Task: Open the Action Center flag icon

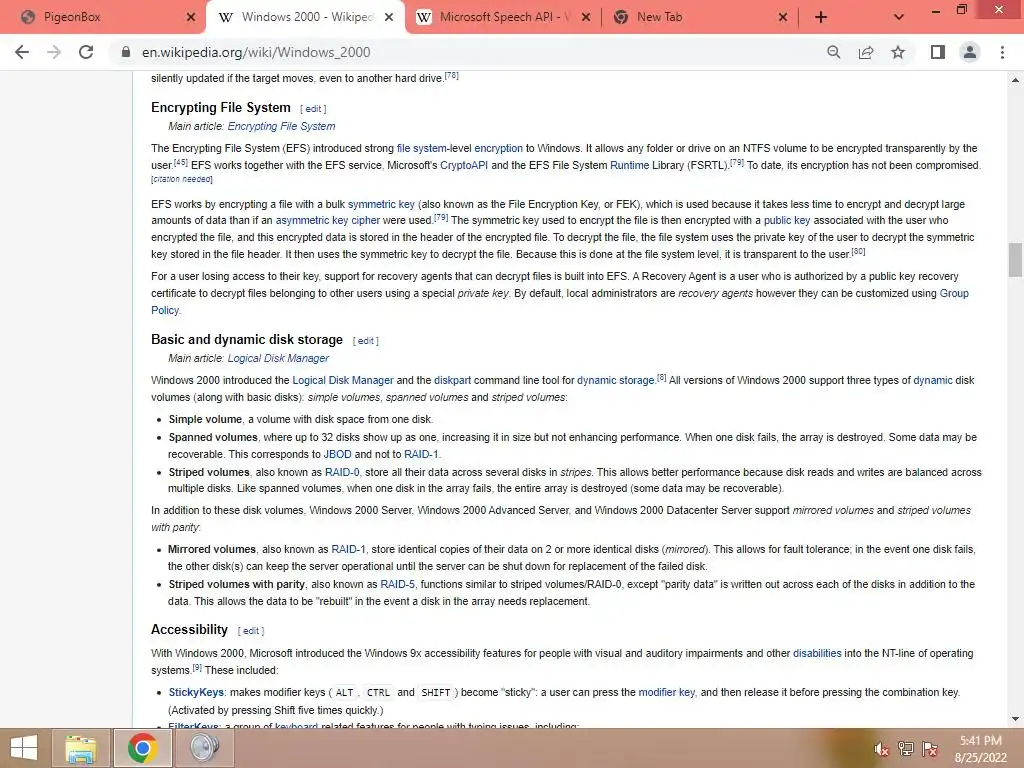Action: pos(930,749)
